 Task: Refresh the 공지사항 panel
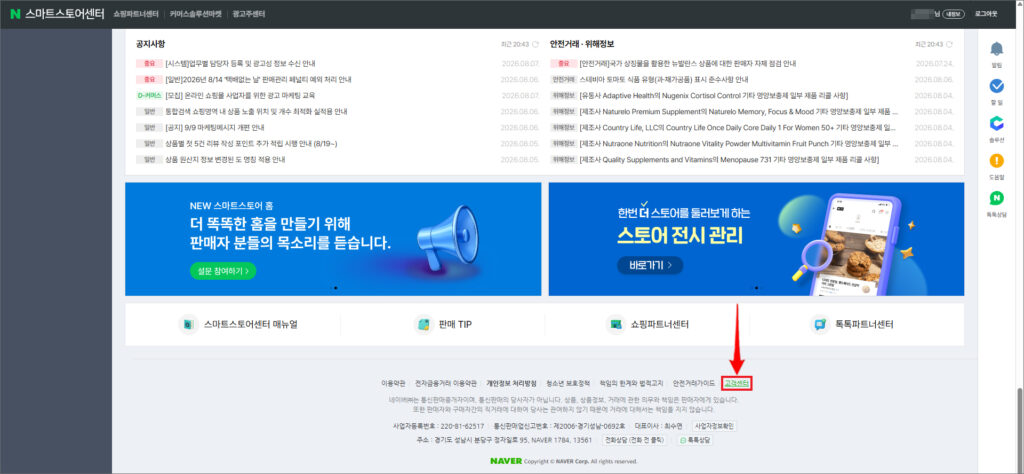pos(536,44)
